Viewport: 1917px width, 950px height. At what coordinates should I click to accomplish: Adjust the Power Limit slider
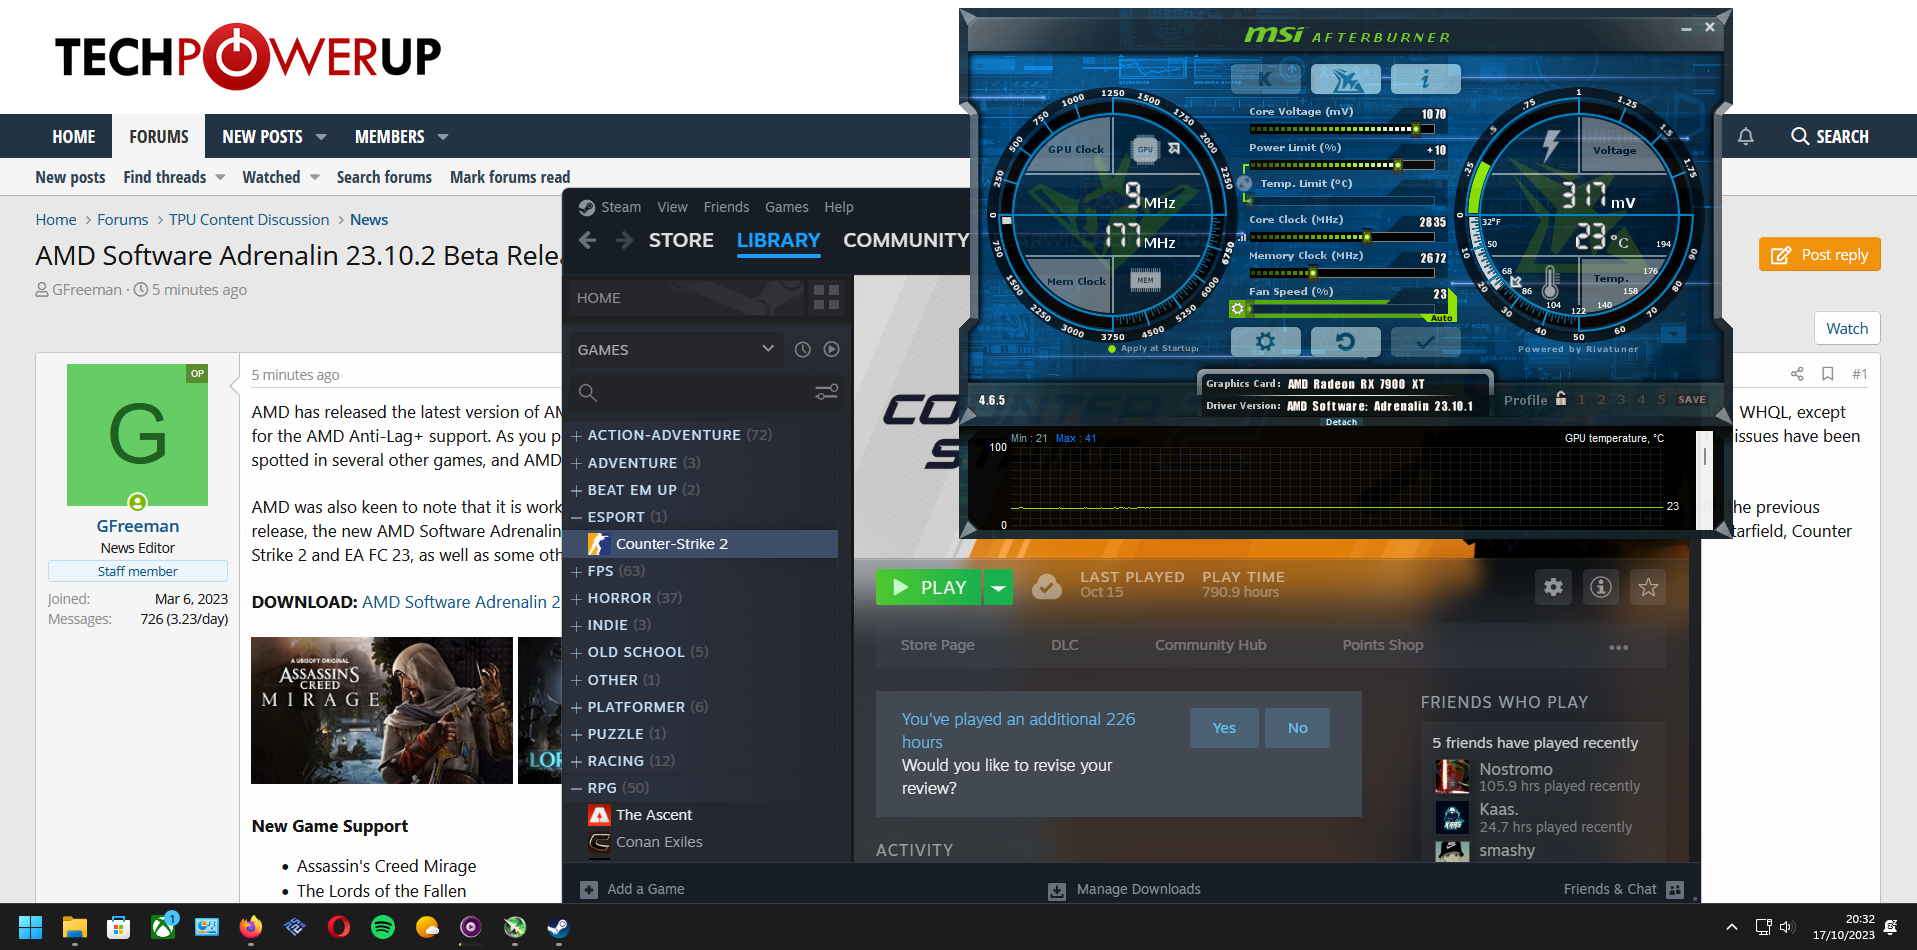(1341, 164)
